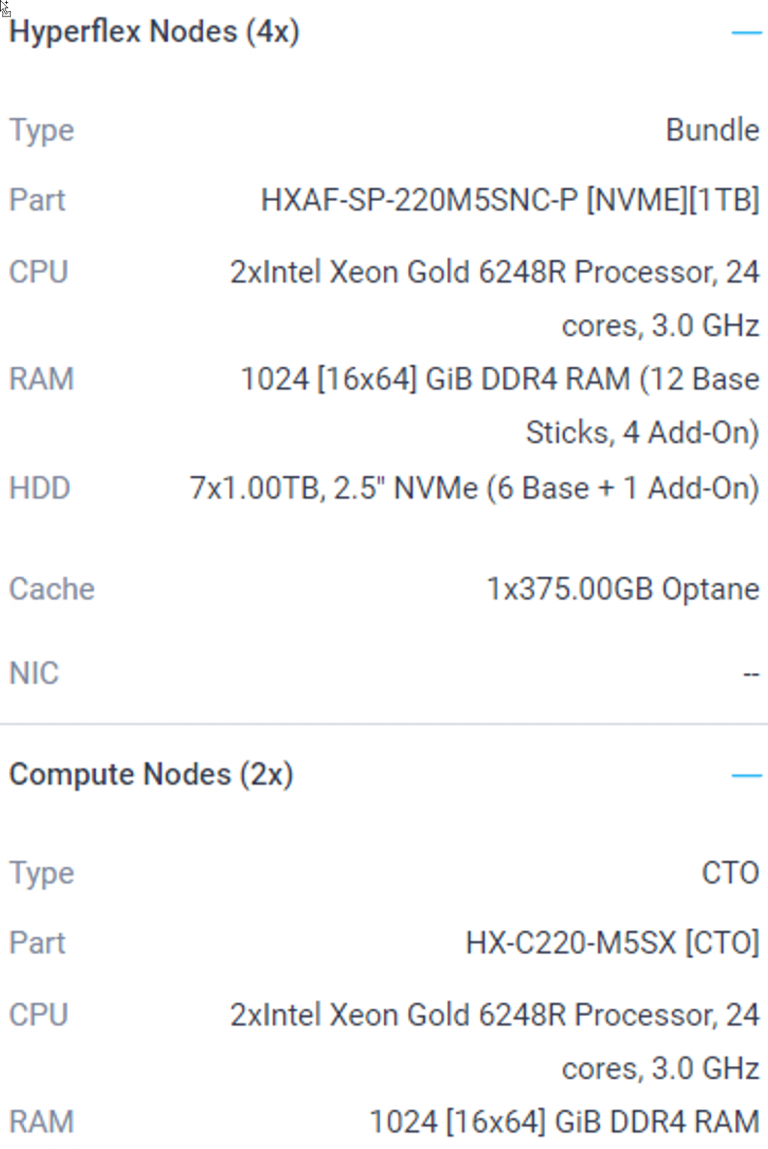The image size is (768, 1149).
Task: Click the Bundle type value
Action: pos(712,130)
